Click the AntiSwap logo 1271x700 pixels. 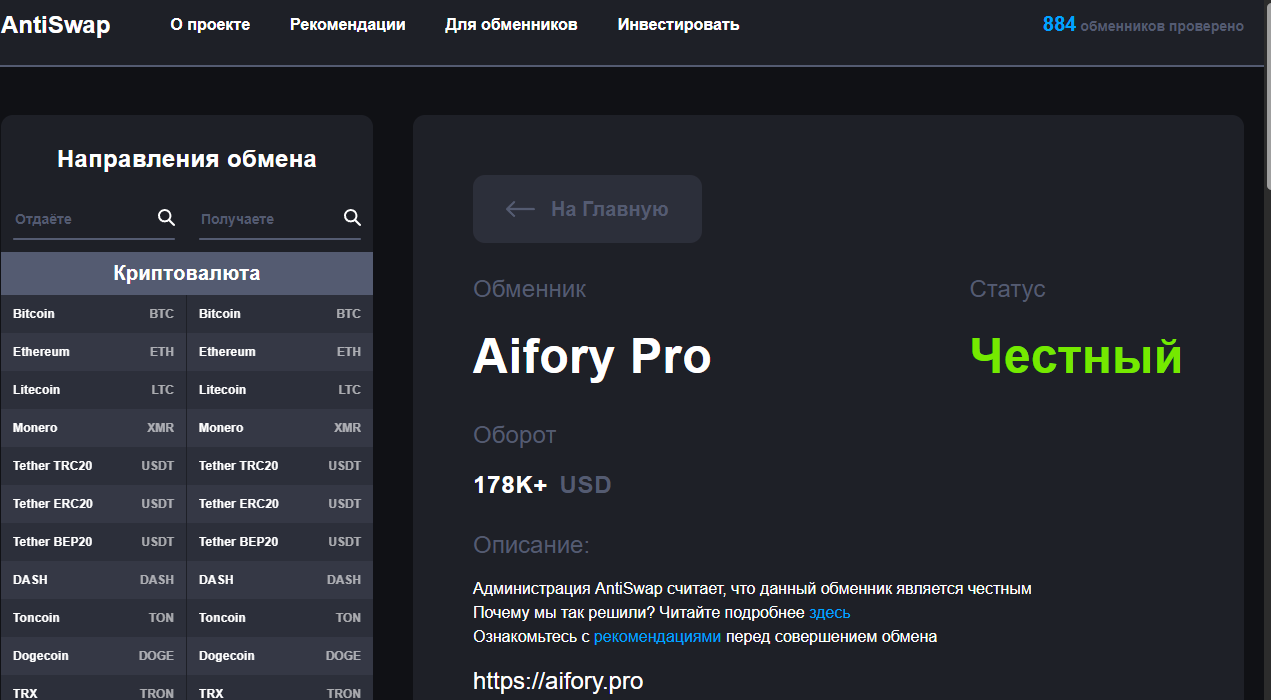[x=56, y=25]
